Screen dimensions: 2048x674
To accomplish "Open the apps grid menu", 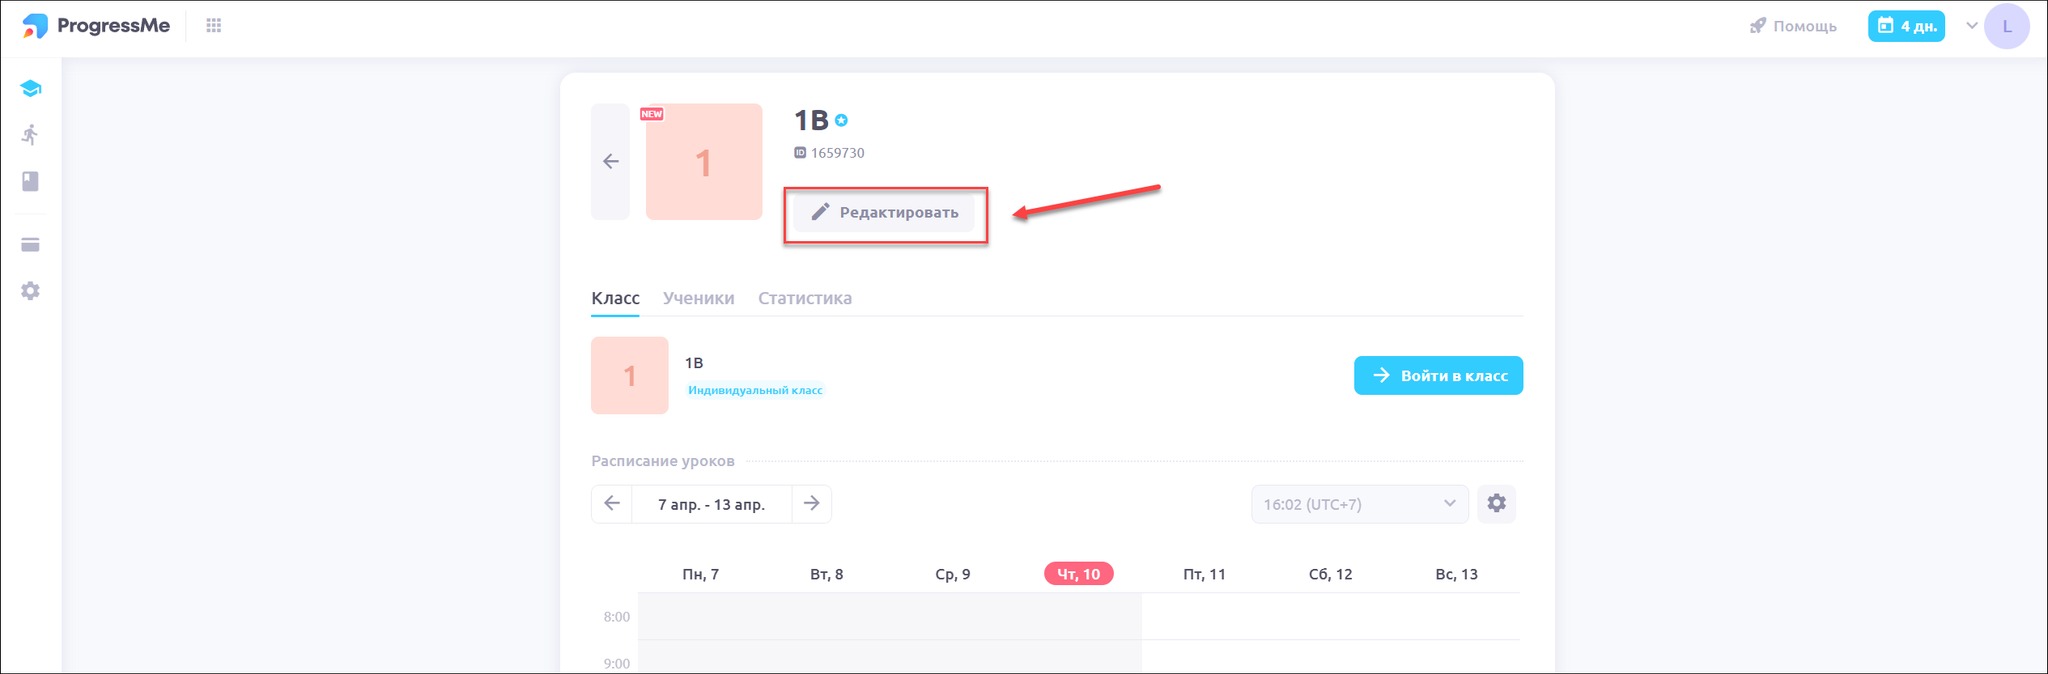I will click(213, 26).
